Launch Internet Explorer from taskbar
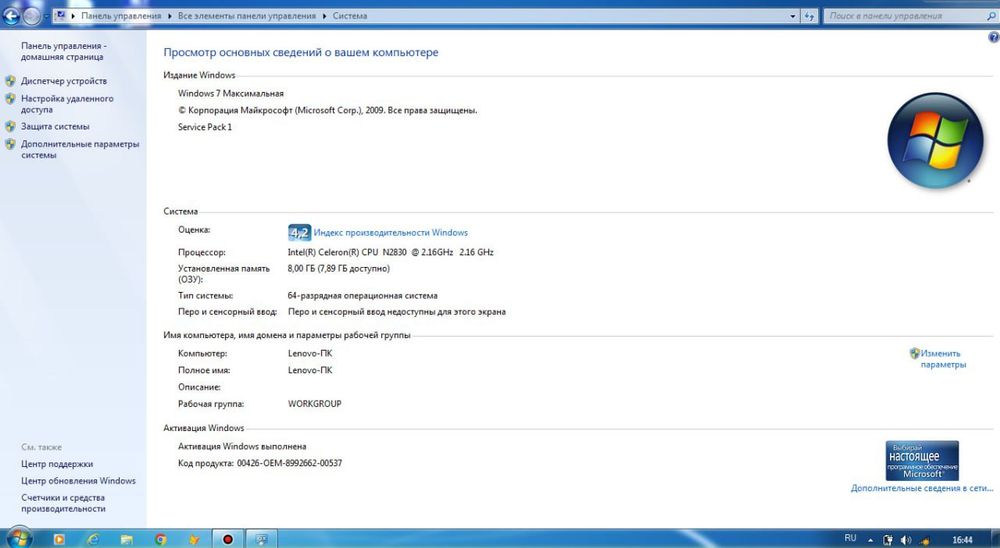This screenshot has width=1000, height=548. pos(93,539)
